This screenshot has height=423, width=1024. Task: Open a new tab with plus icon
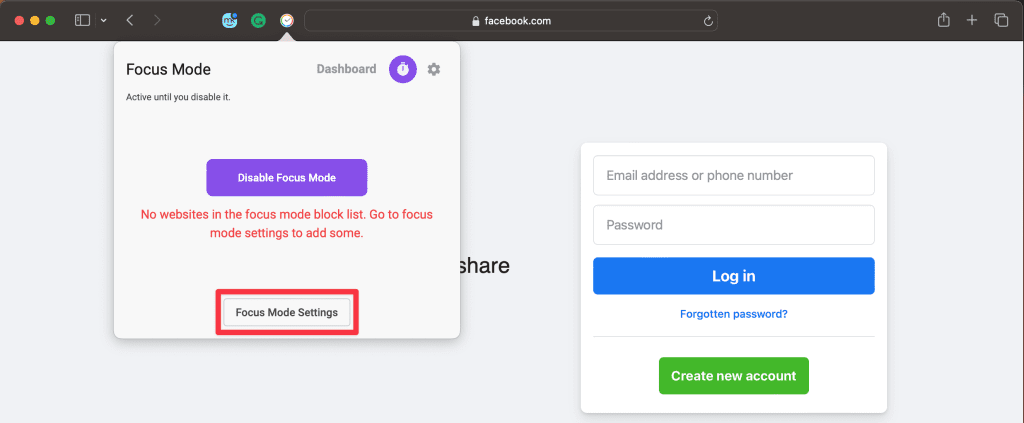pyautogui.click(x=972, y=20)
